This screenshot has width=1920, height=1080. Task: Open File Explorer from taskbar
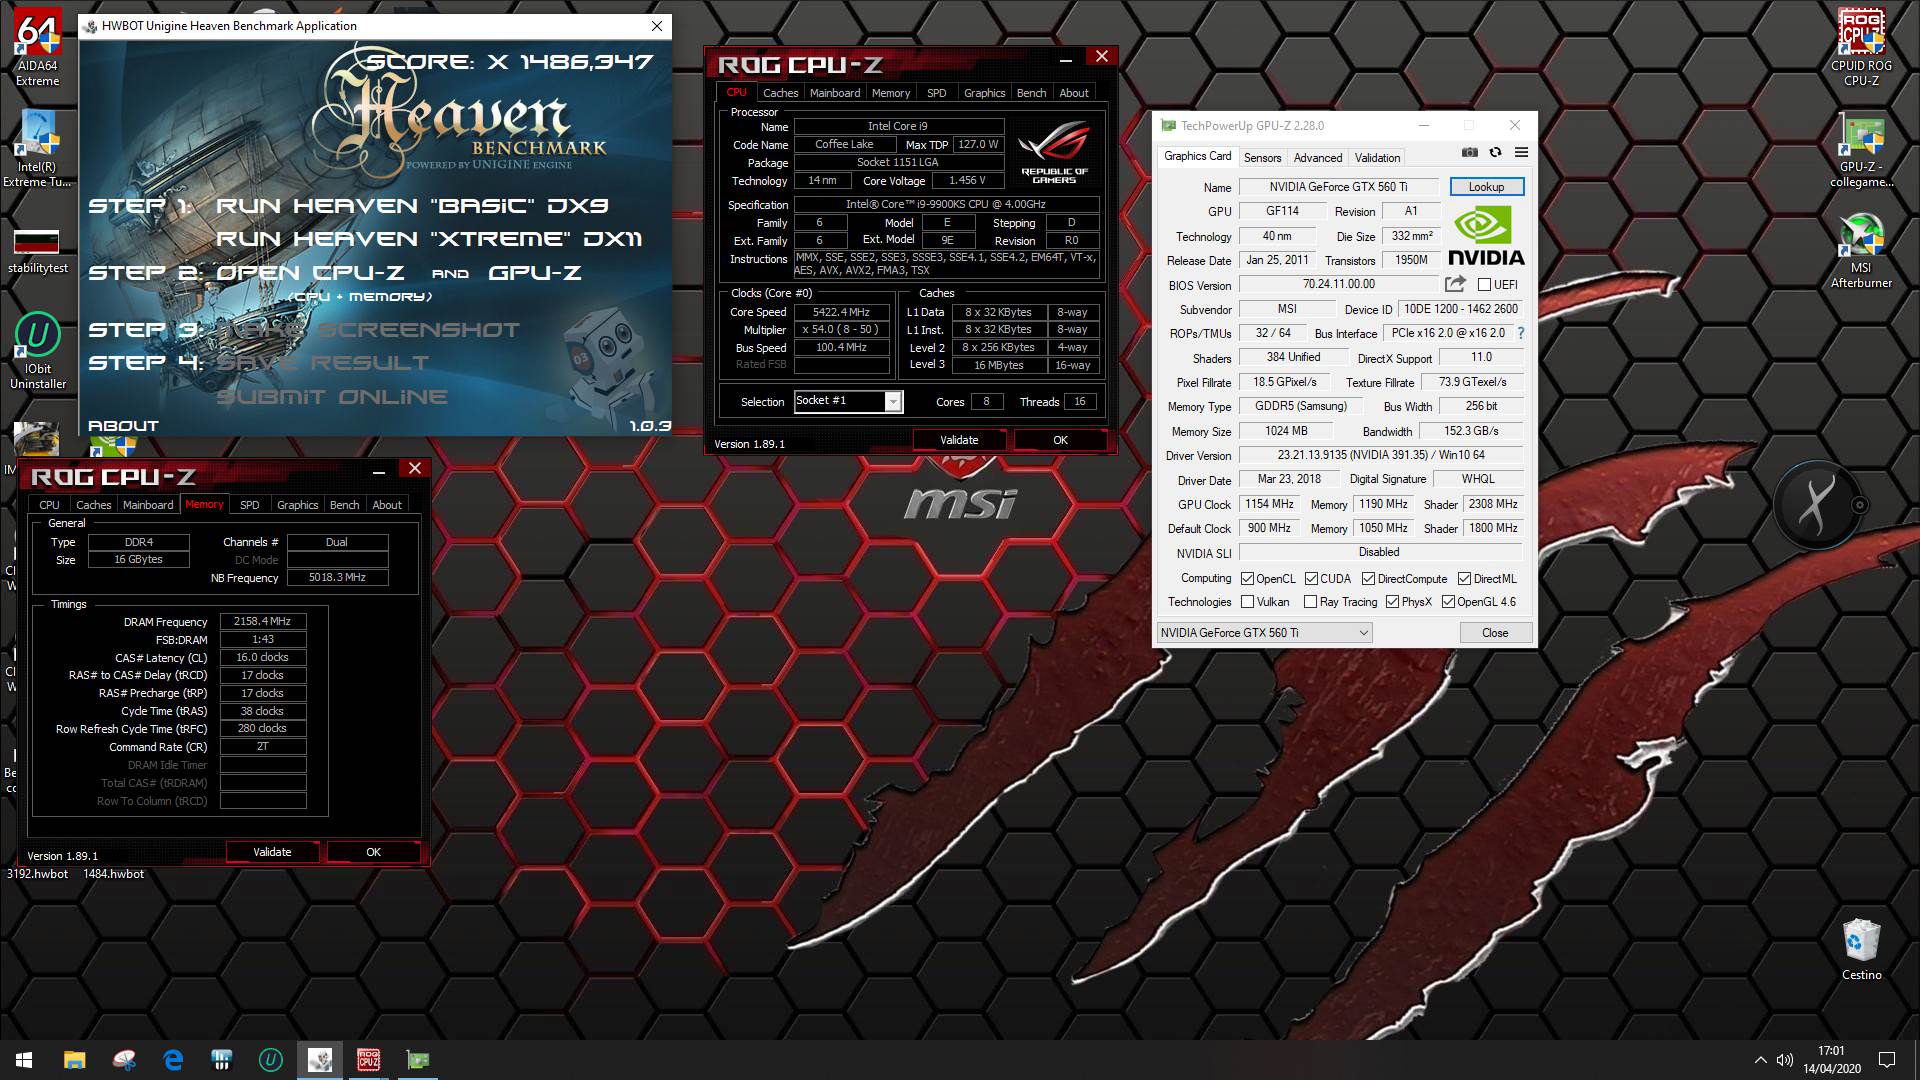click(75, 1060)
